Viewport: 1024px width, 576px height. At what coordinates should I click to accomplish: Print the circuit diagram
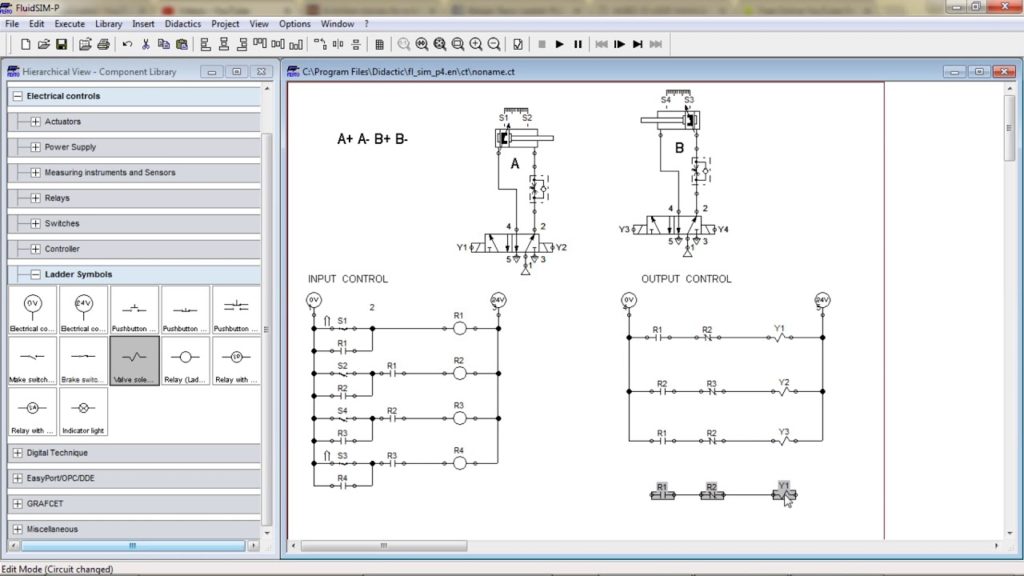click(103, 44)
